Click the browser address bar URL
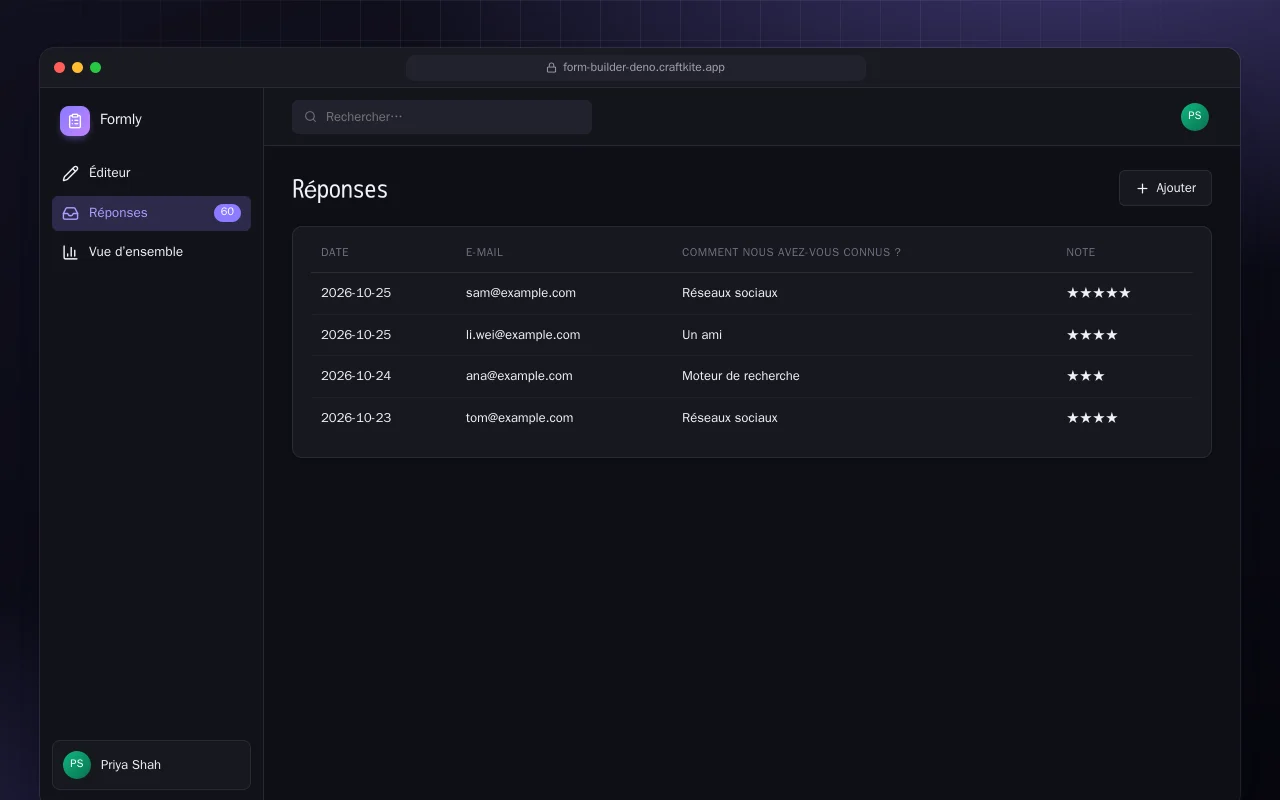Screen dimensions: 1280x800 point(644,68)
